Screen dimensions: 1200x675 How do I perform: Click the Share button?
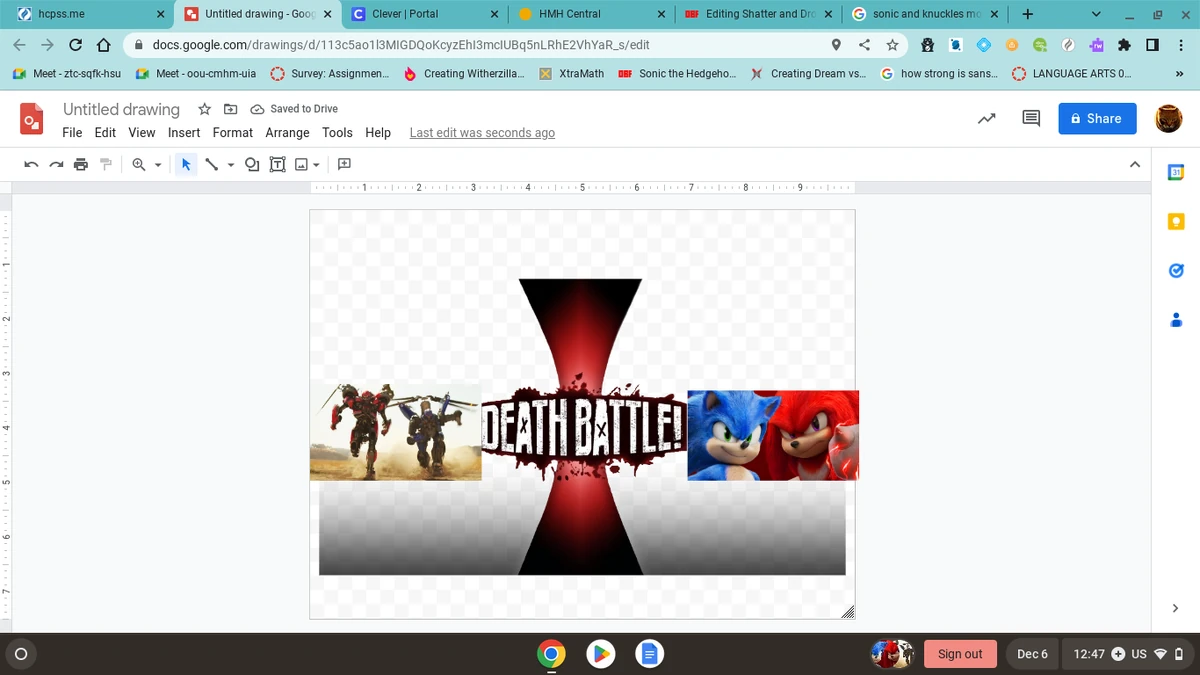(x=1097, y=118)
